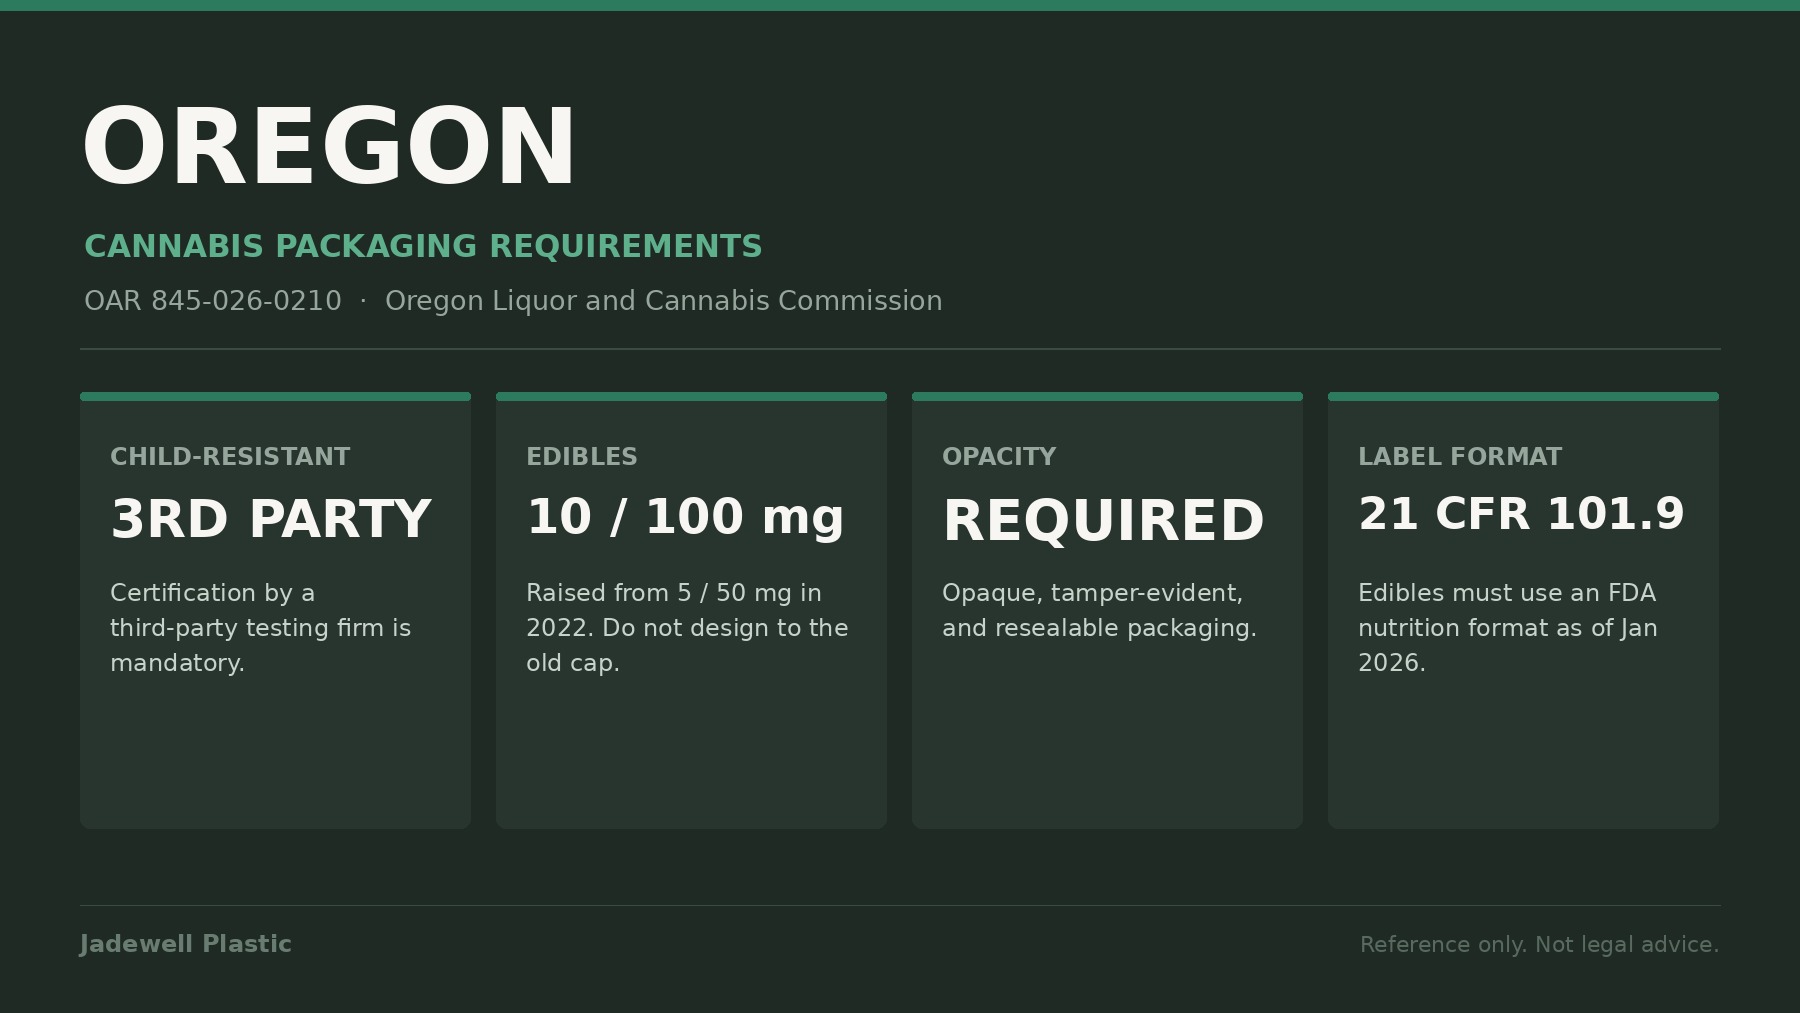1800x1013 pixels.
Task: Click the EDIBLES card label
Action: pos(581,457)
